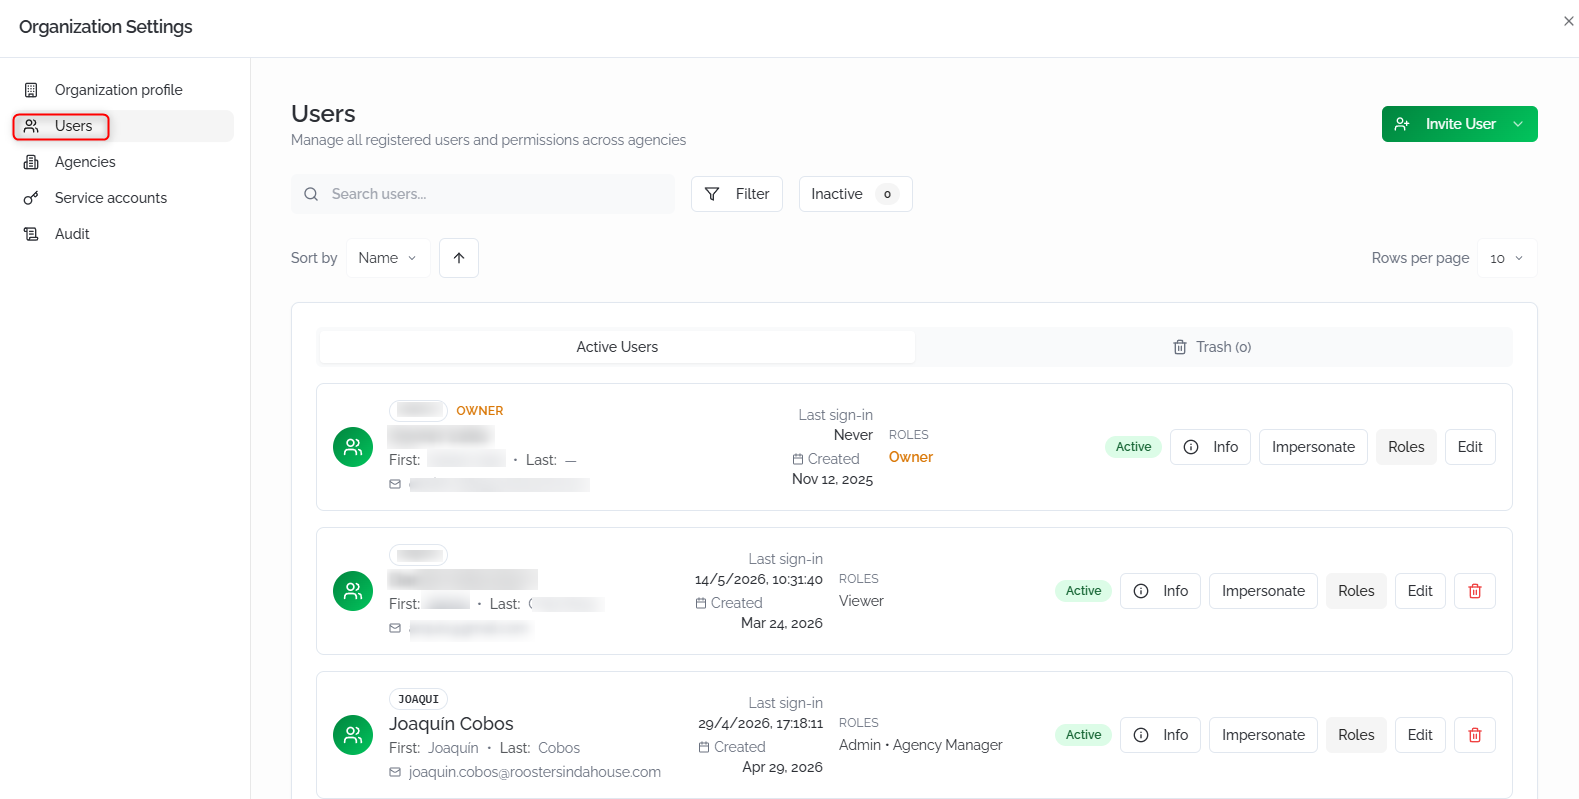This screenshot has width=1579, height=799.
Task: Open Organization profile settings
Action: coord(123,90)
